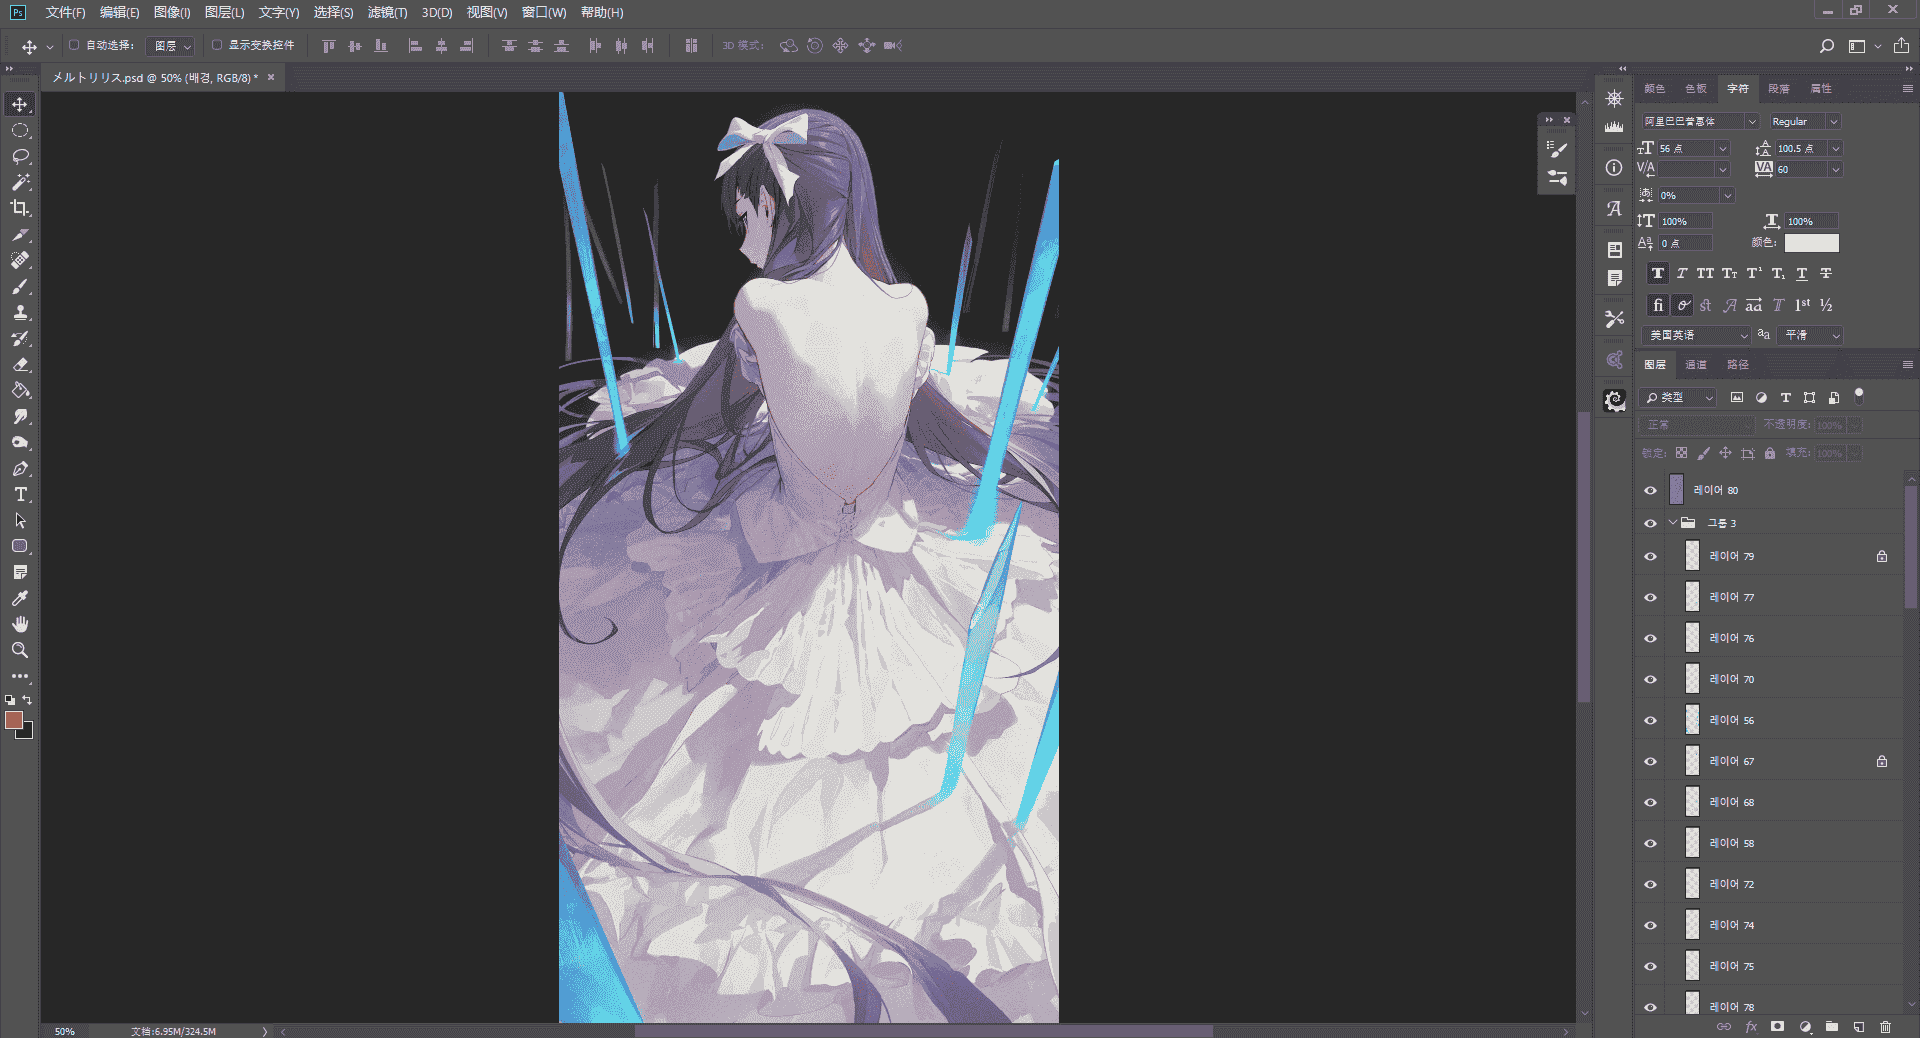Screen dimensions: 1920x1038
Task: Select the Horizontal Type tool
Action: [20, 494]
